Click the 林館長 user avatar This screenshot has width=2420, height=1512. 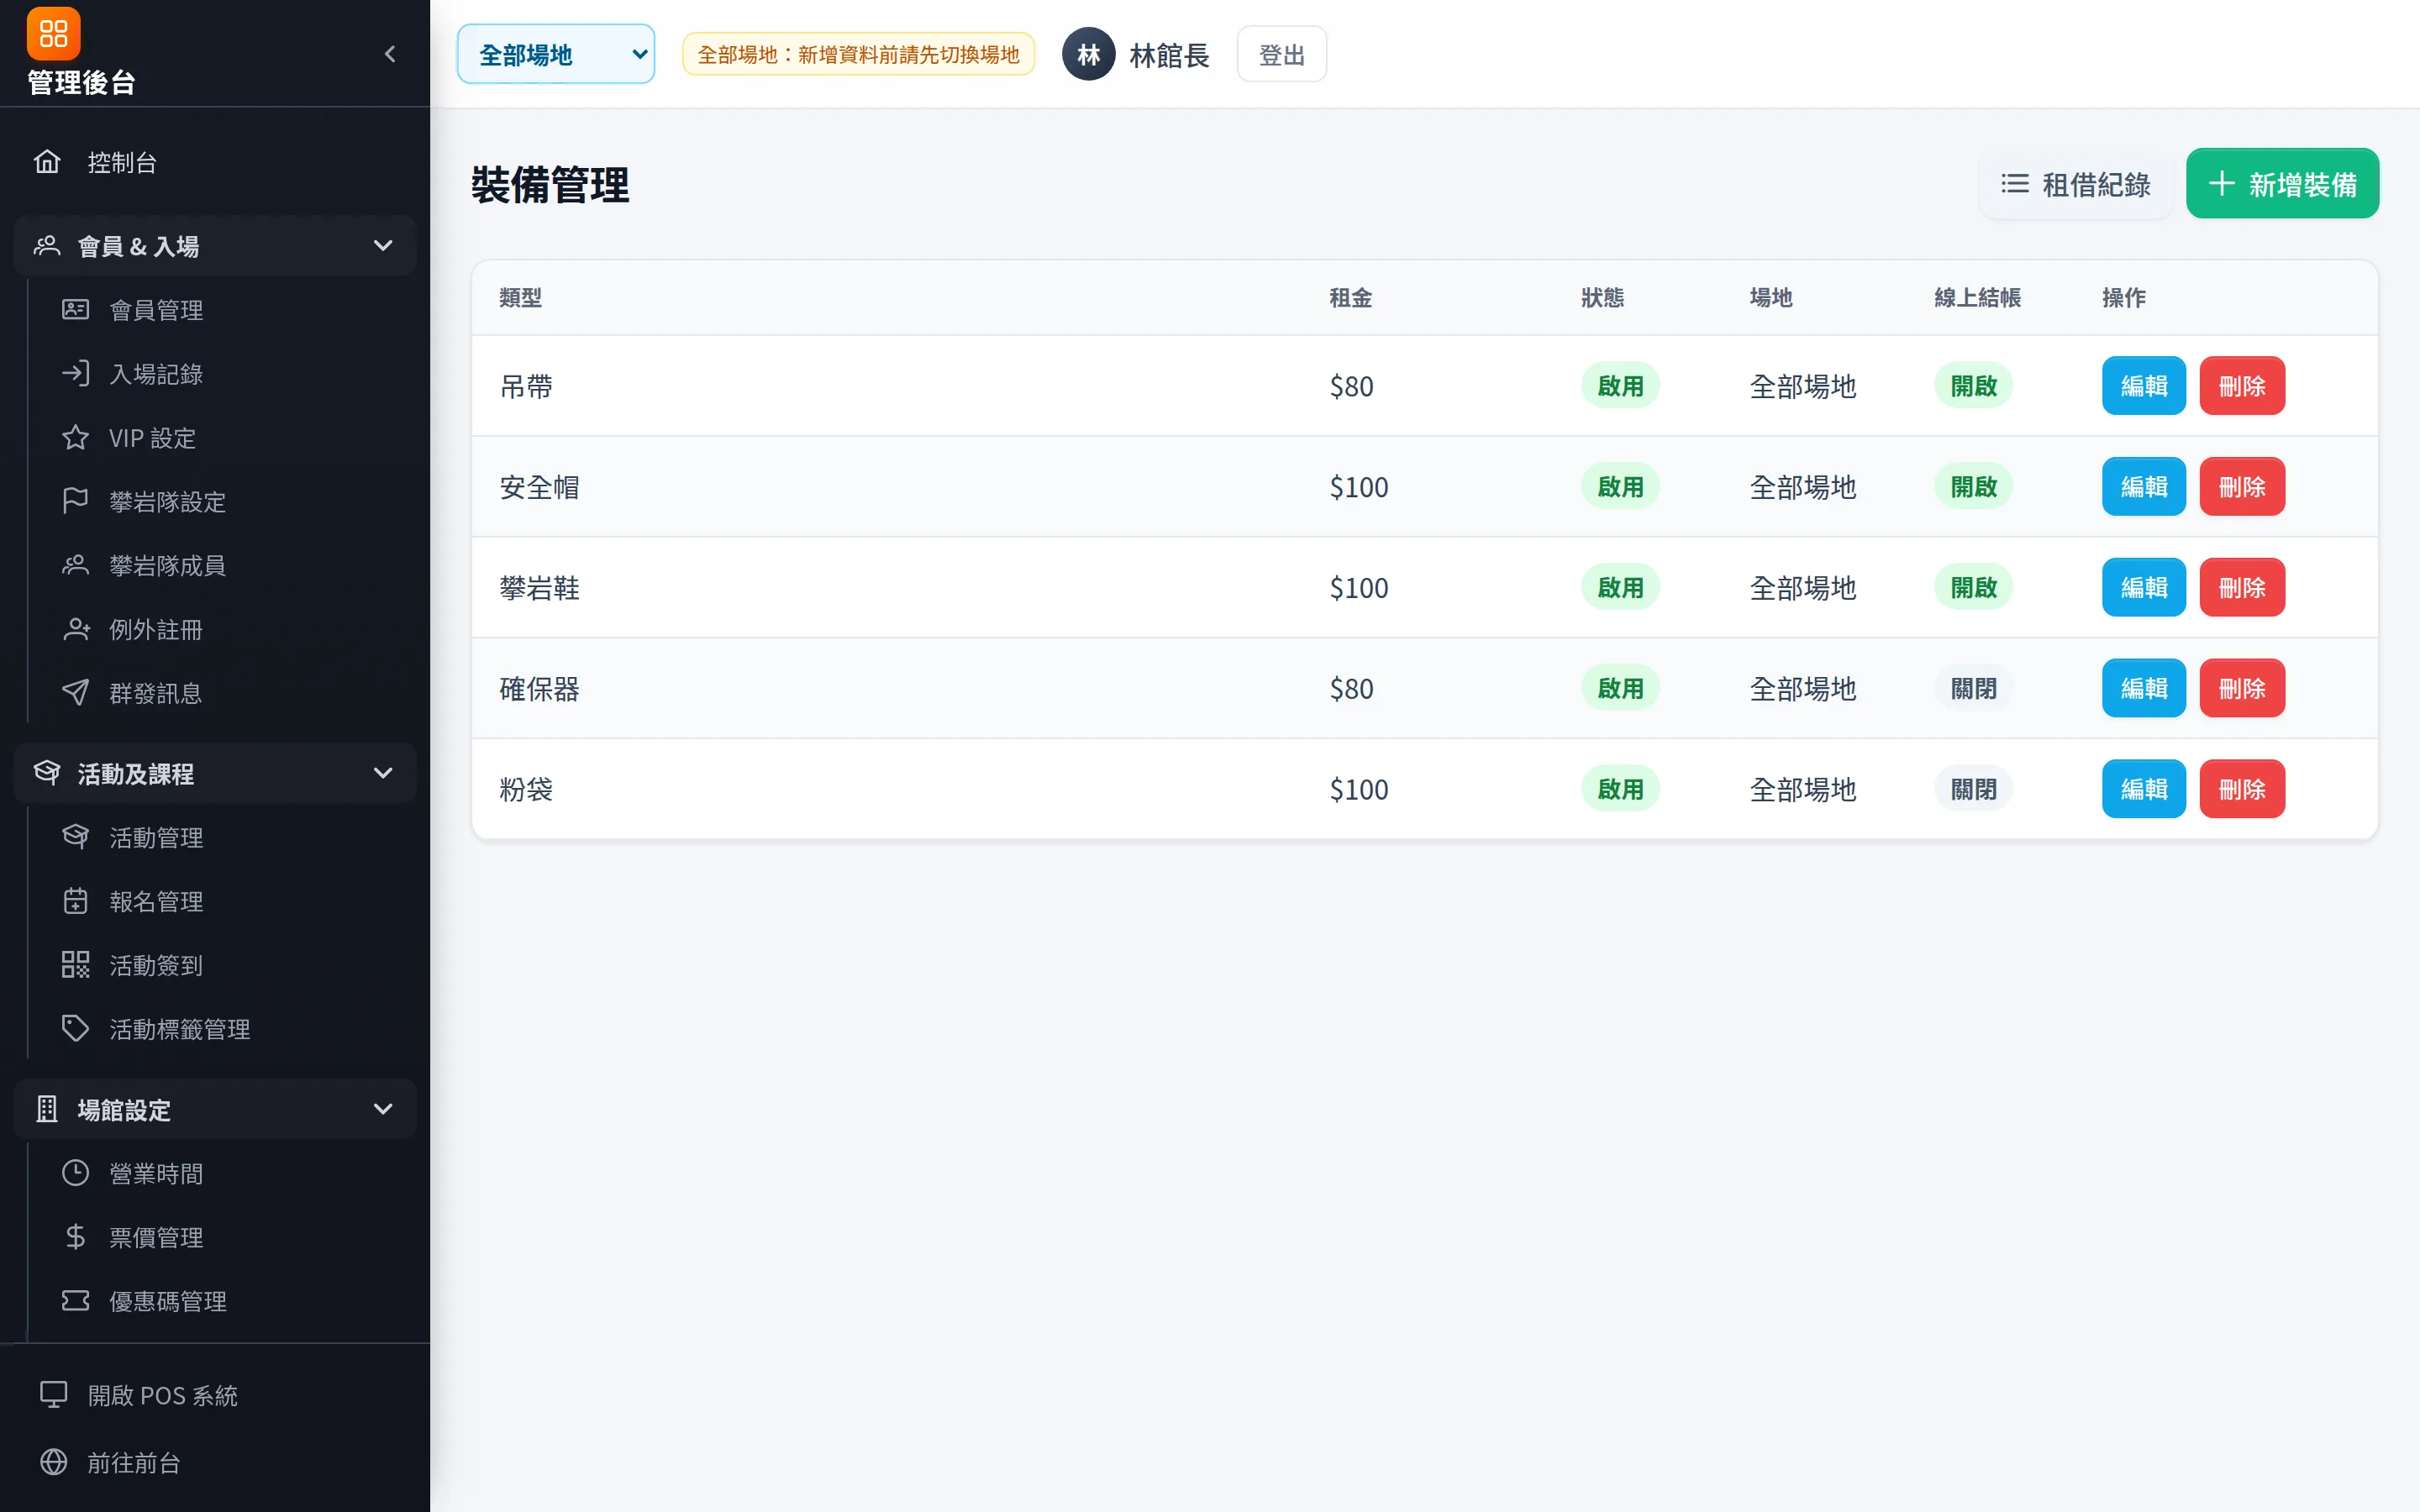tap(1088, 54)
